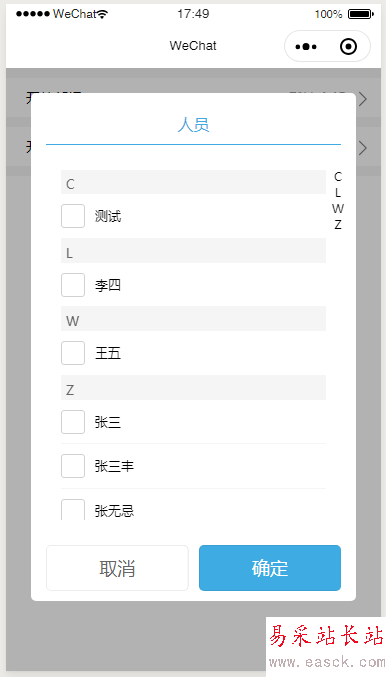
Task: Select the 人员 dialog title tab
Action: 193,125
